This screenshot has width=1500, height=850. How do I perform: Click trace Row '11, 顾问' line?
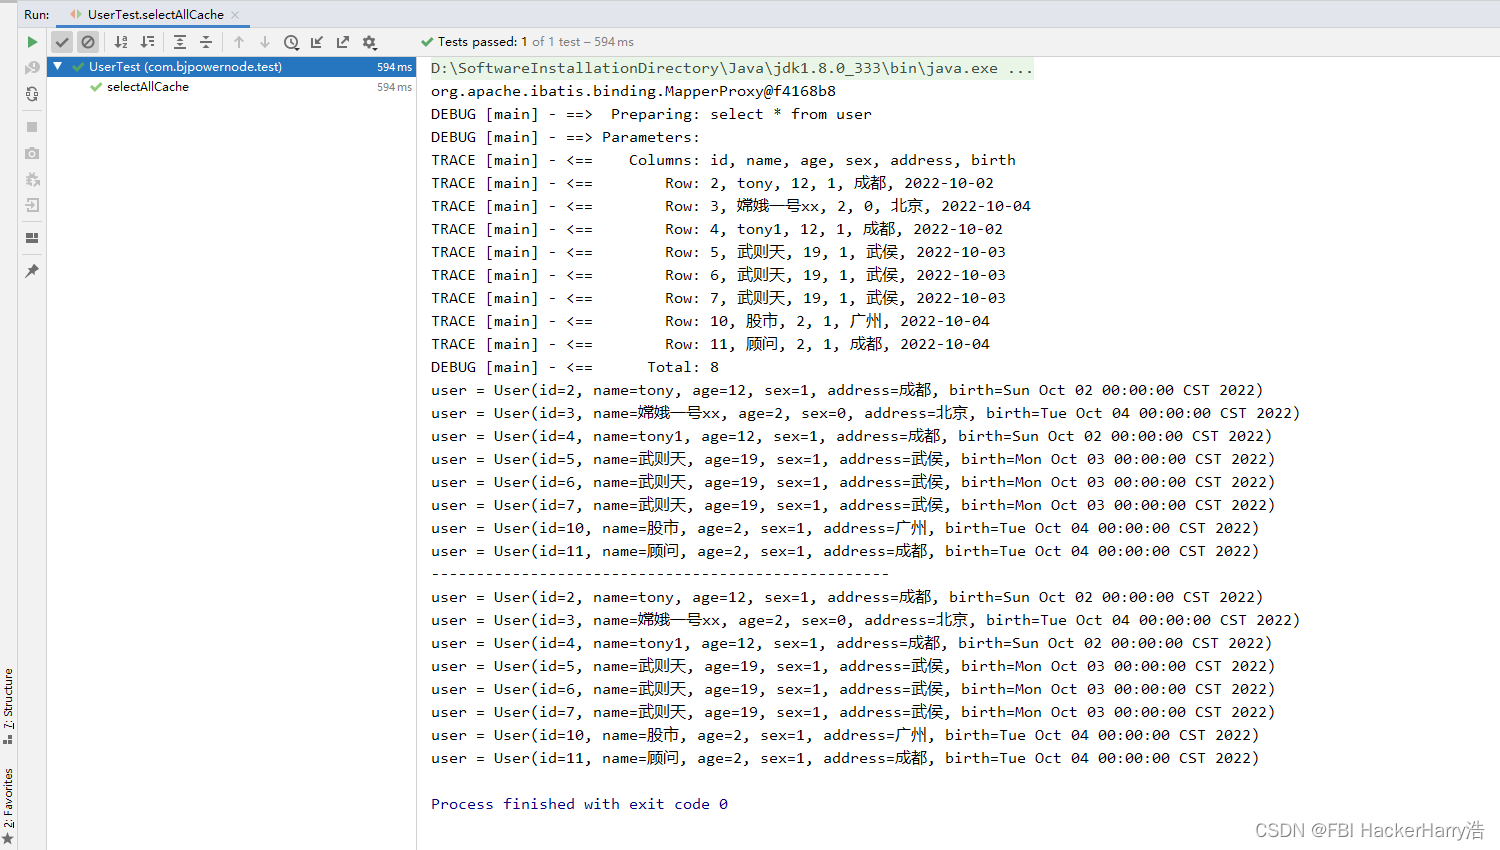point(710,344)
